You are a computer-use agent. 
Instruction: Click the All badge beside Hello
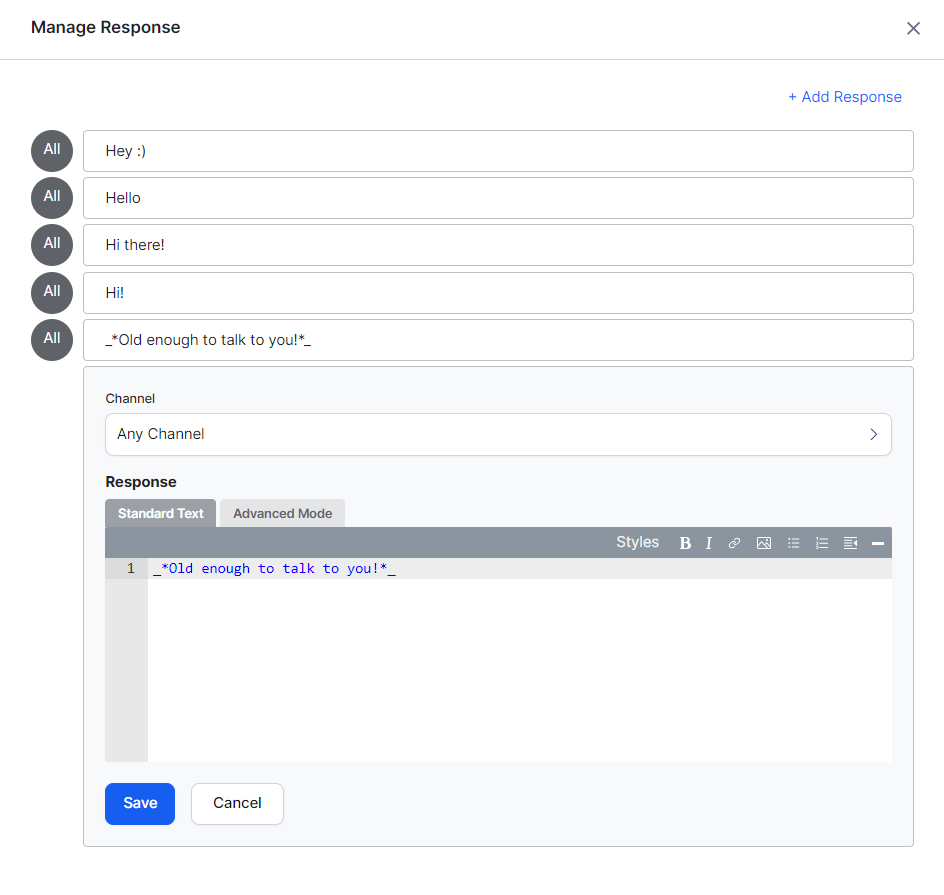(x=52, y=197)
